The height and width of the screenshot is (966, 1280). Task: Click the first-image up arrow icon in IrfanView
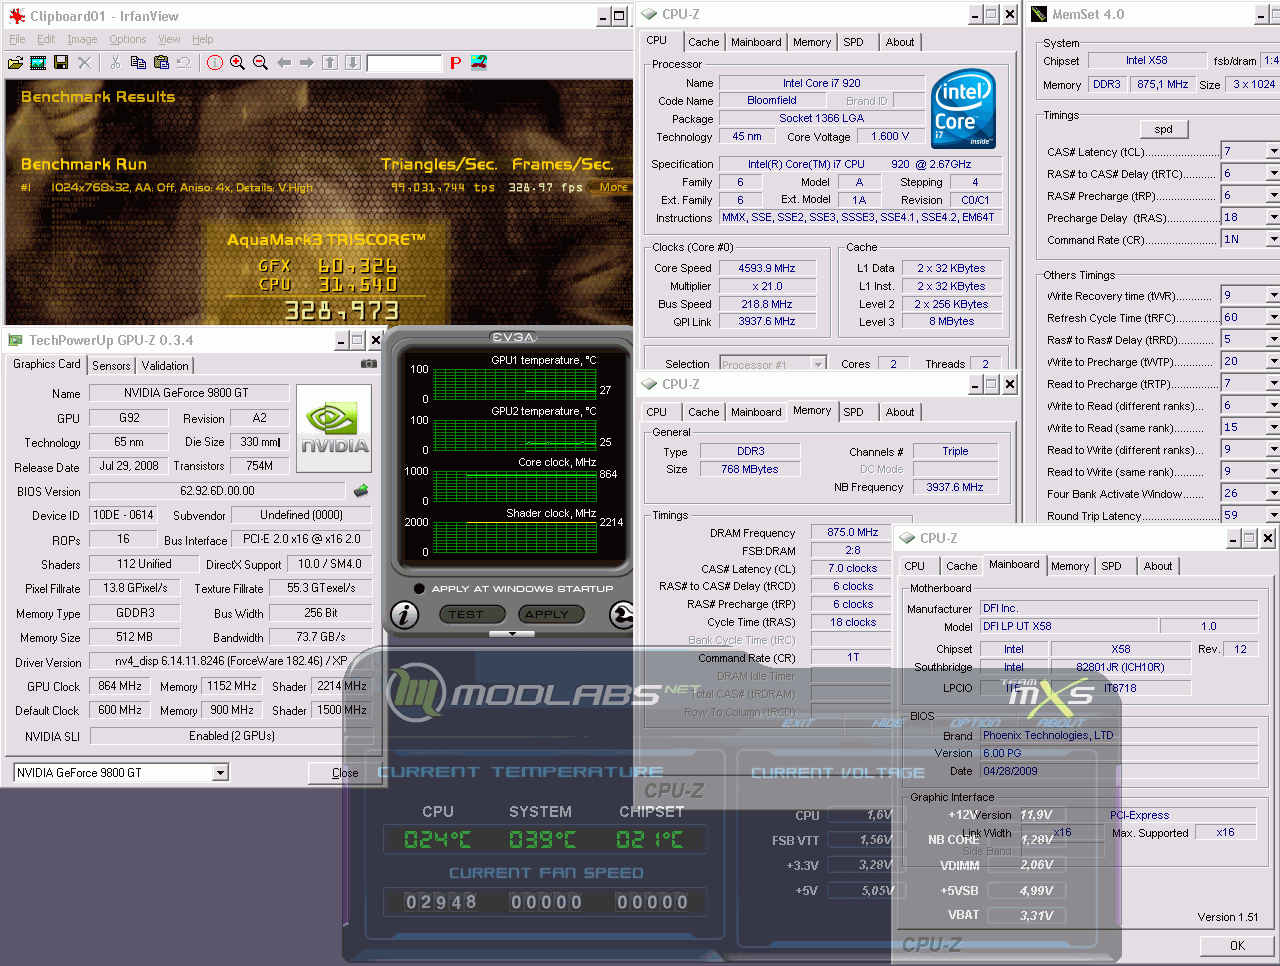(330, 63)
